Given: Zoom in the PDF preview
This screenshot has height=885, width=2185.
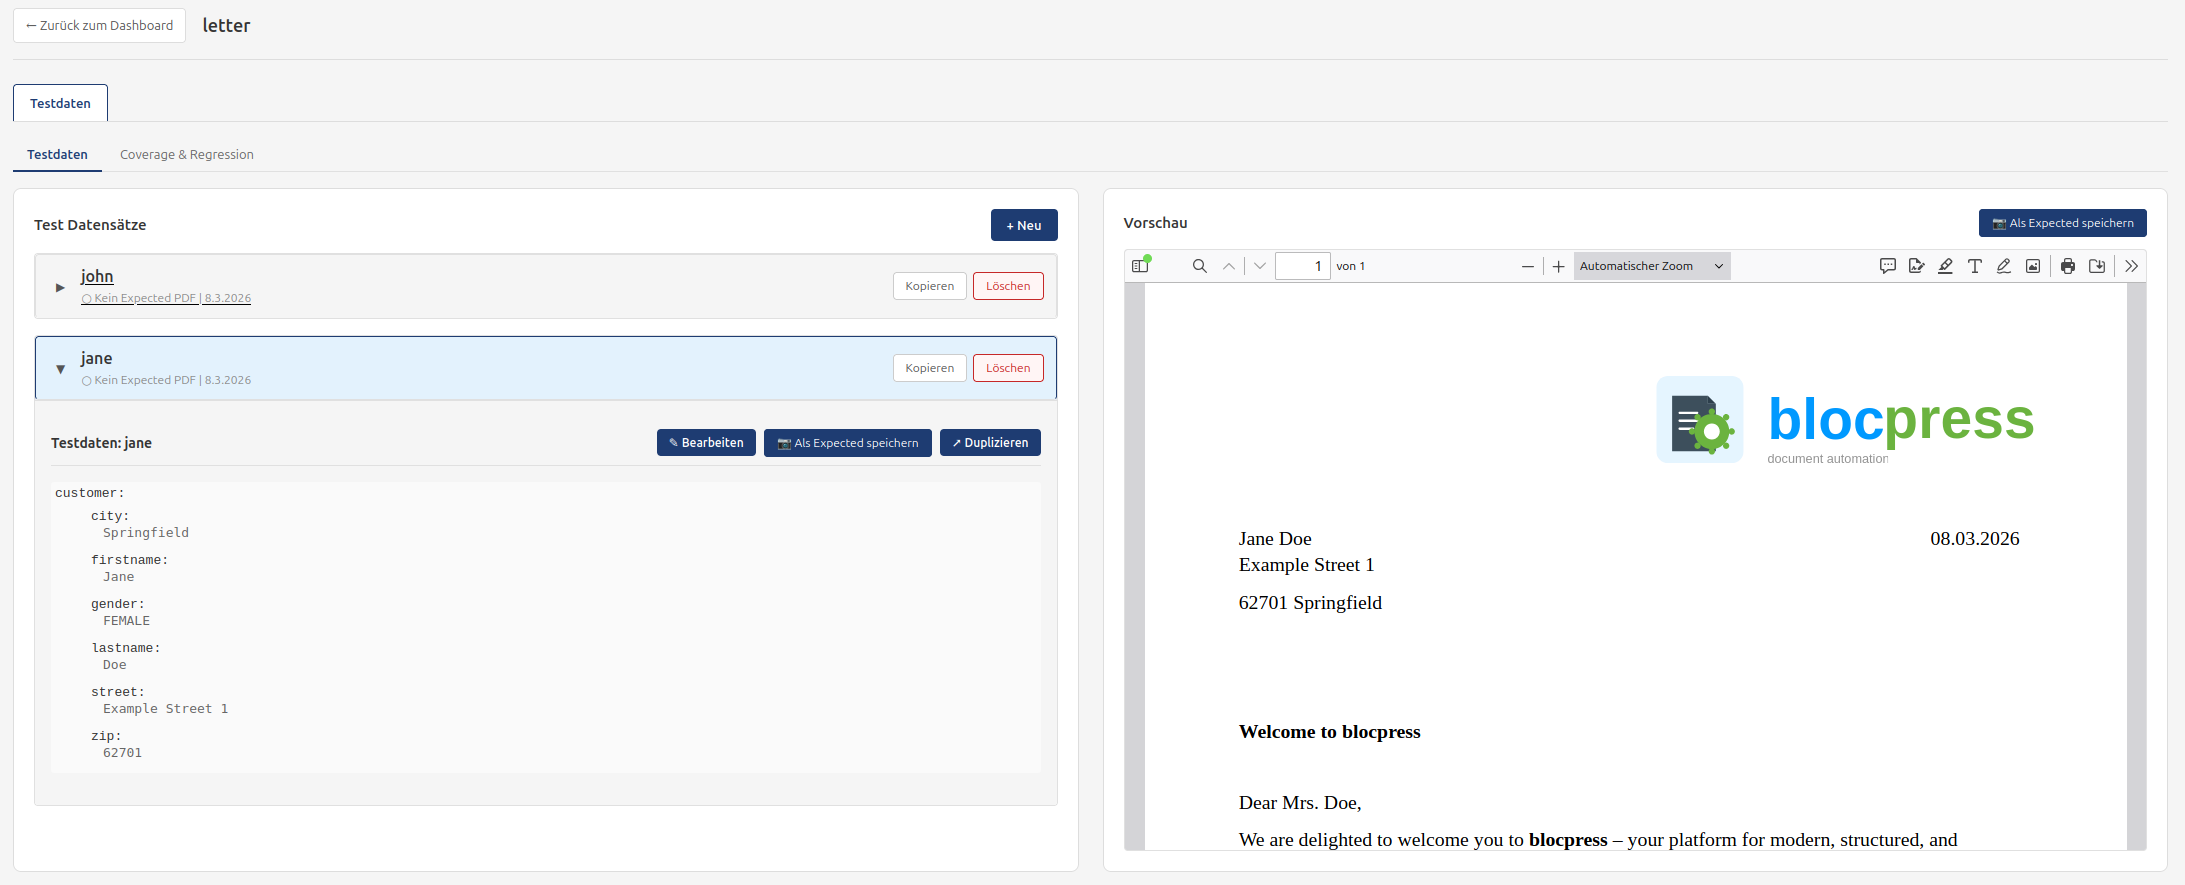Looking at the screenshot, I should click(1558, 266).
